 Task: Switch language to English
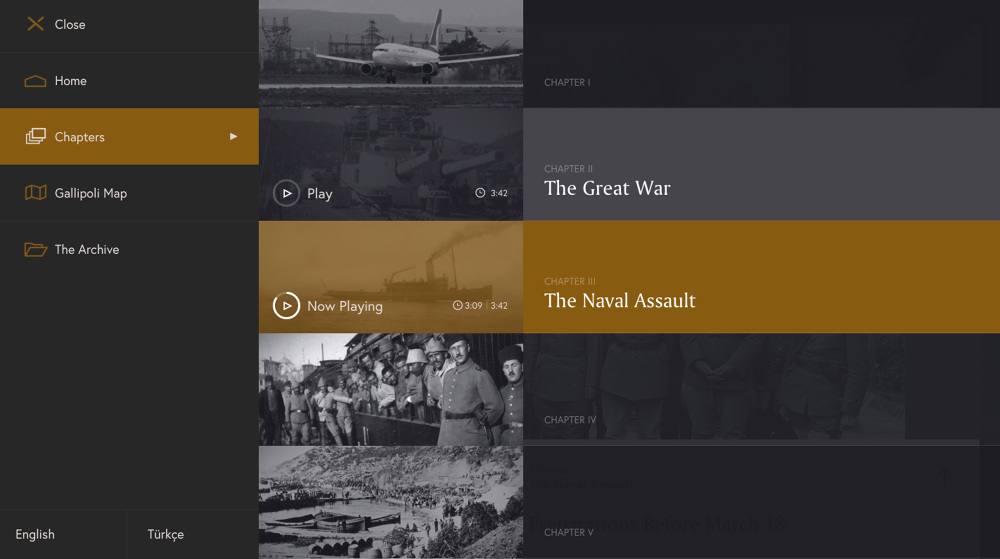tap(35, 535)
